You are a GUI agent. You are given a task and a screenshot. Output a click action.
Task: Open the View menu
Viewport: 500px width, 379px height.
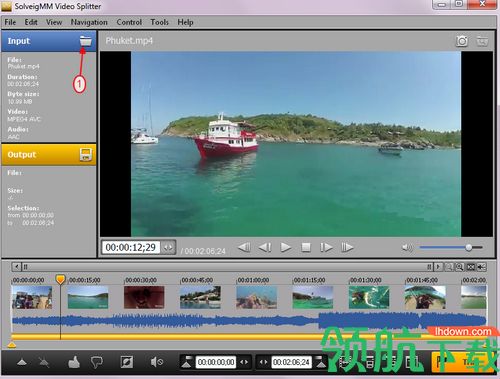coord(54,22)
